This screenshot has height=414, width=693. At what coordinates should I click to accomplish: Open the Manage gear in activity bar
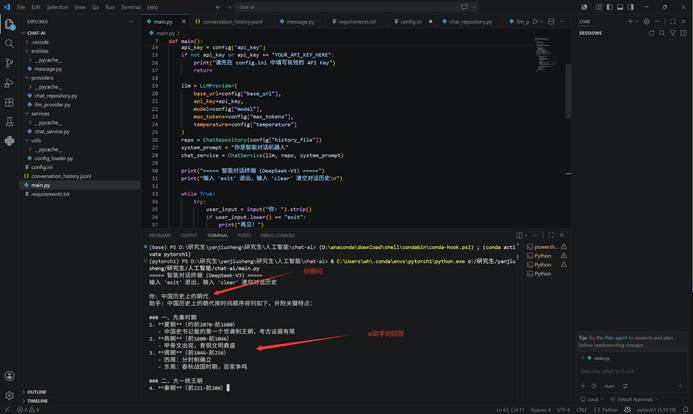(x=9, y=395)
